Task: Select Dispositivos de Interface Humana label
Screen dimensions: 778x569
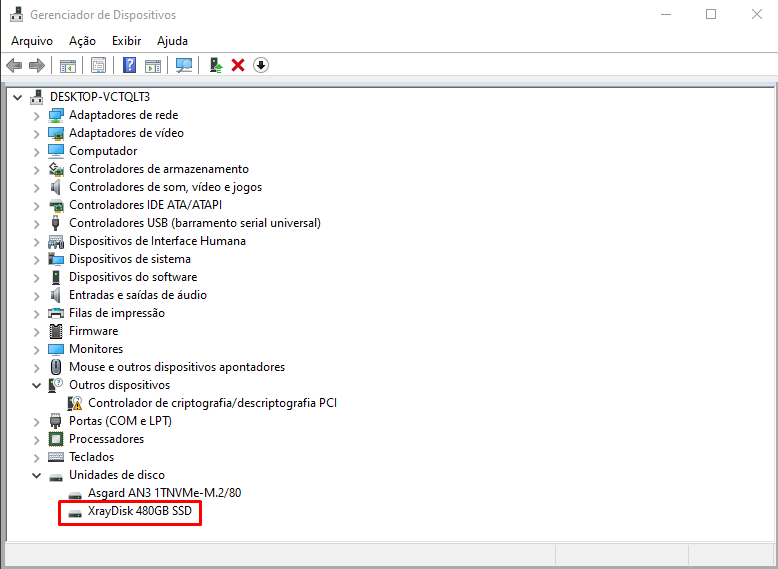Action: 157,241
